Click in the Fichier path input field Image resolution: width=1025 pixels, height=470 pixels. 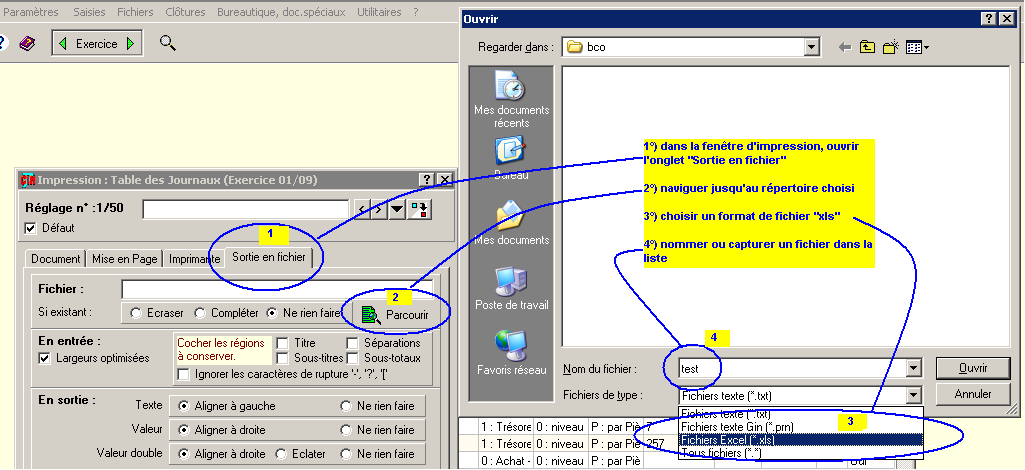tap(277, 289)
